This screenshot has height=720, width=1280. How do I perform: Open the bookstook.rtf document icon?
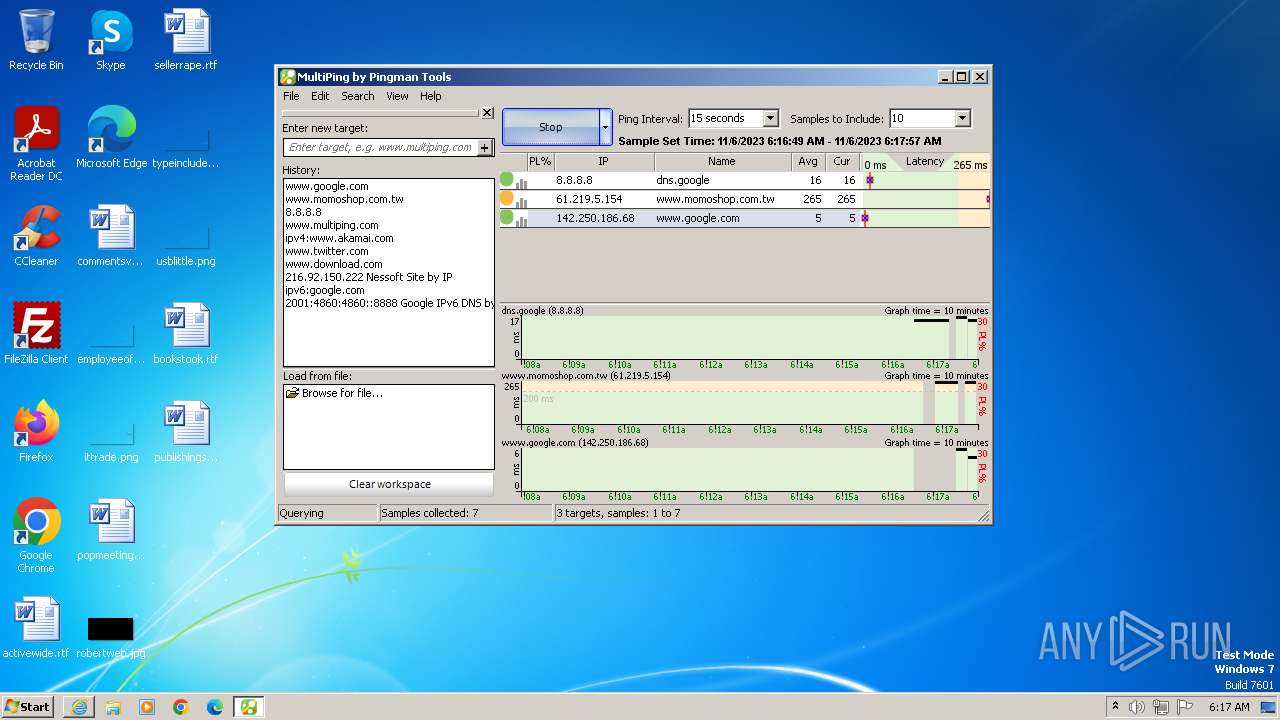[x=186, y=334]
